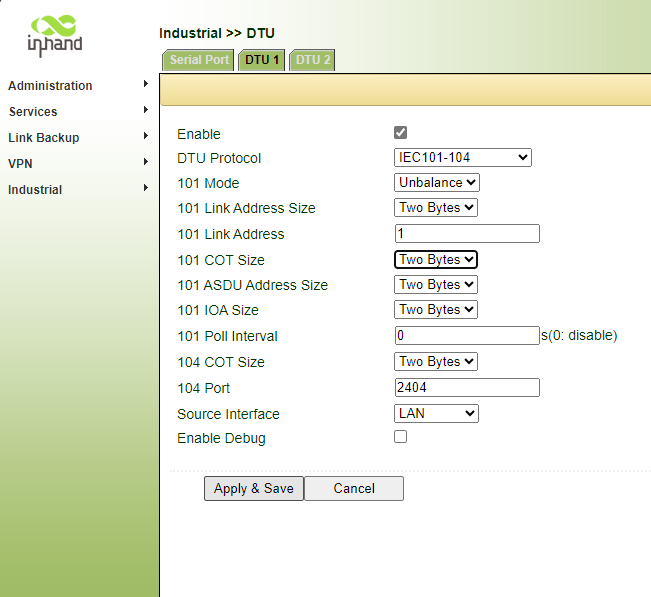Switch to the Serial Port tab
The image size is (651, 597).
[198, 60]
